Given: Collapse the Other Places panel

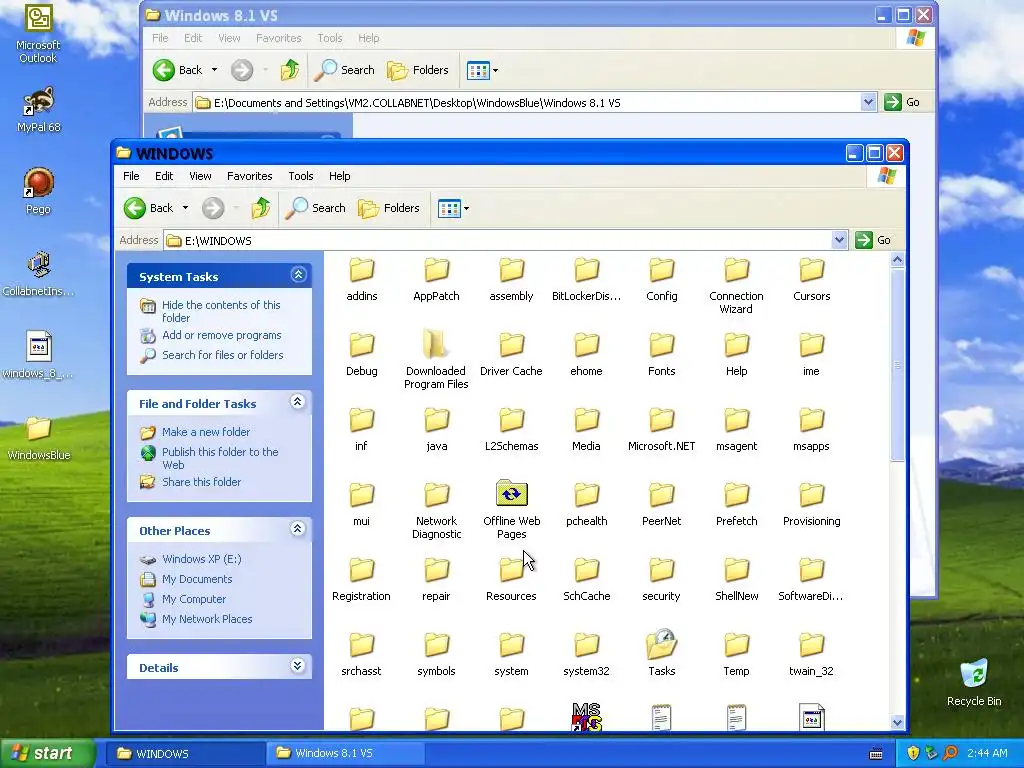Looking at the screenshot, I should pos(298,529).
